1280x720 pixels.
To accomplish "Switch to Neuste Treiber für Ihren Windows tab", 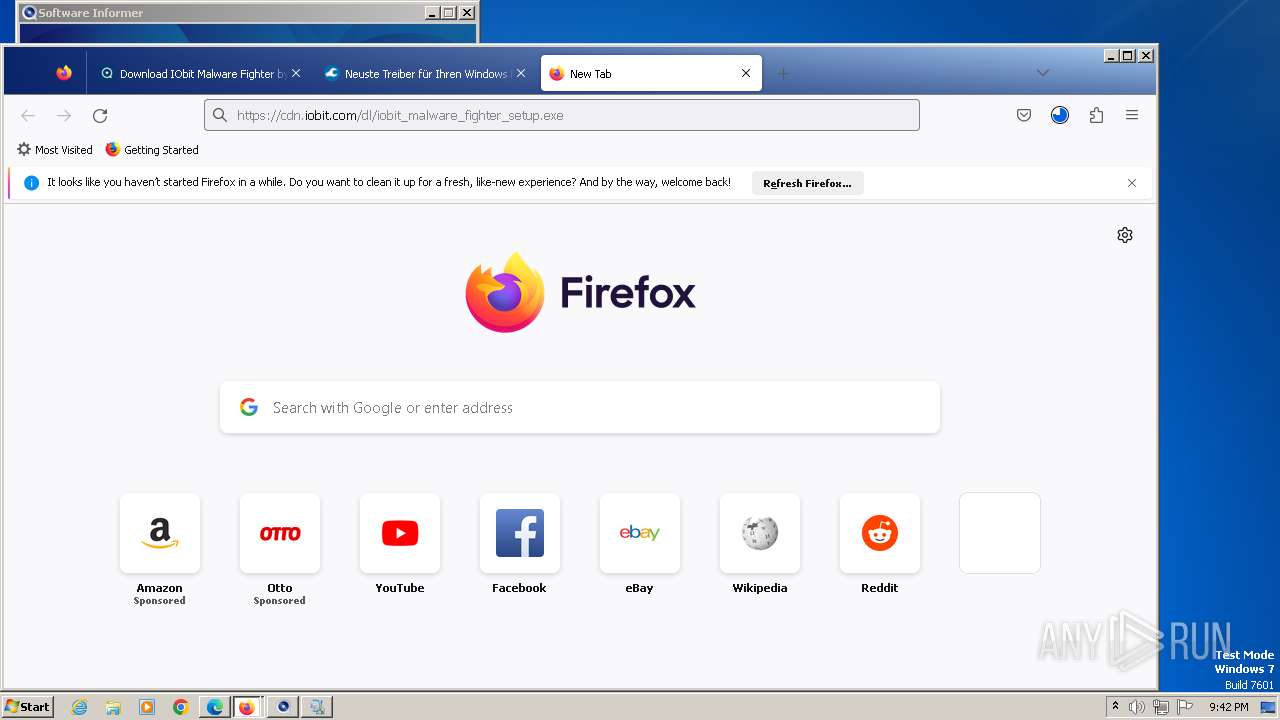I will pyautogui.click(x=424, y=73).
